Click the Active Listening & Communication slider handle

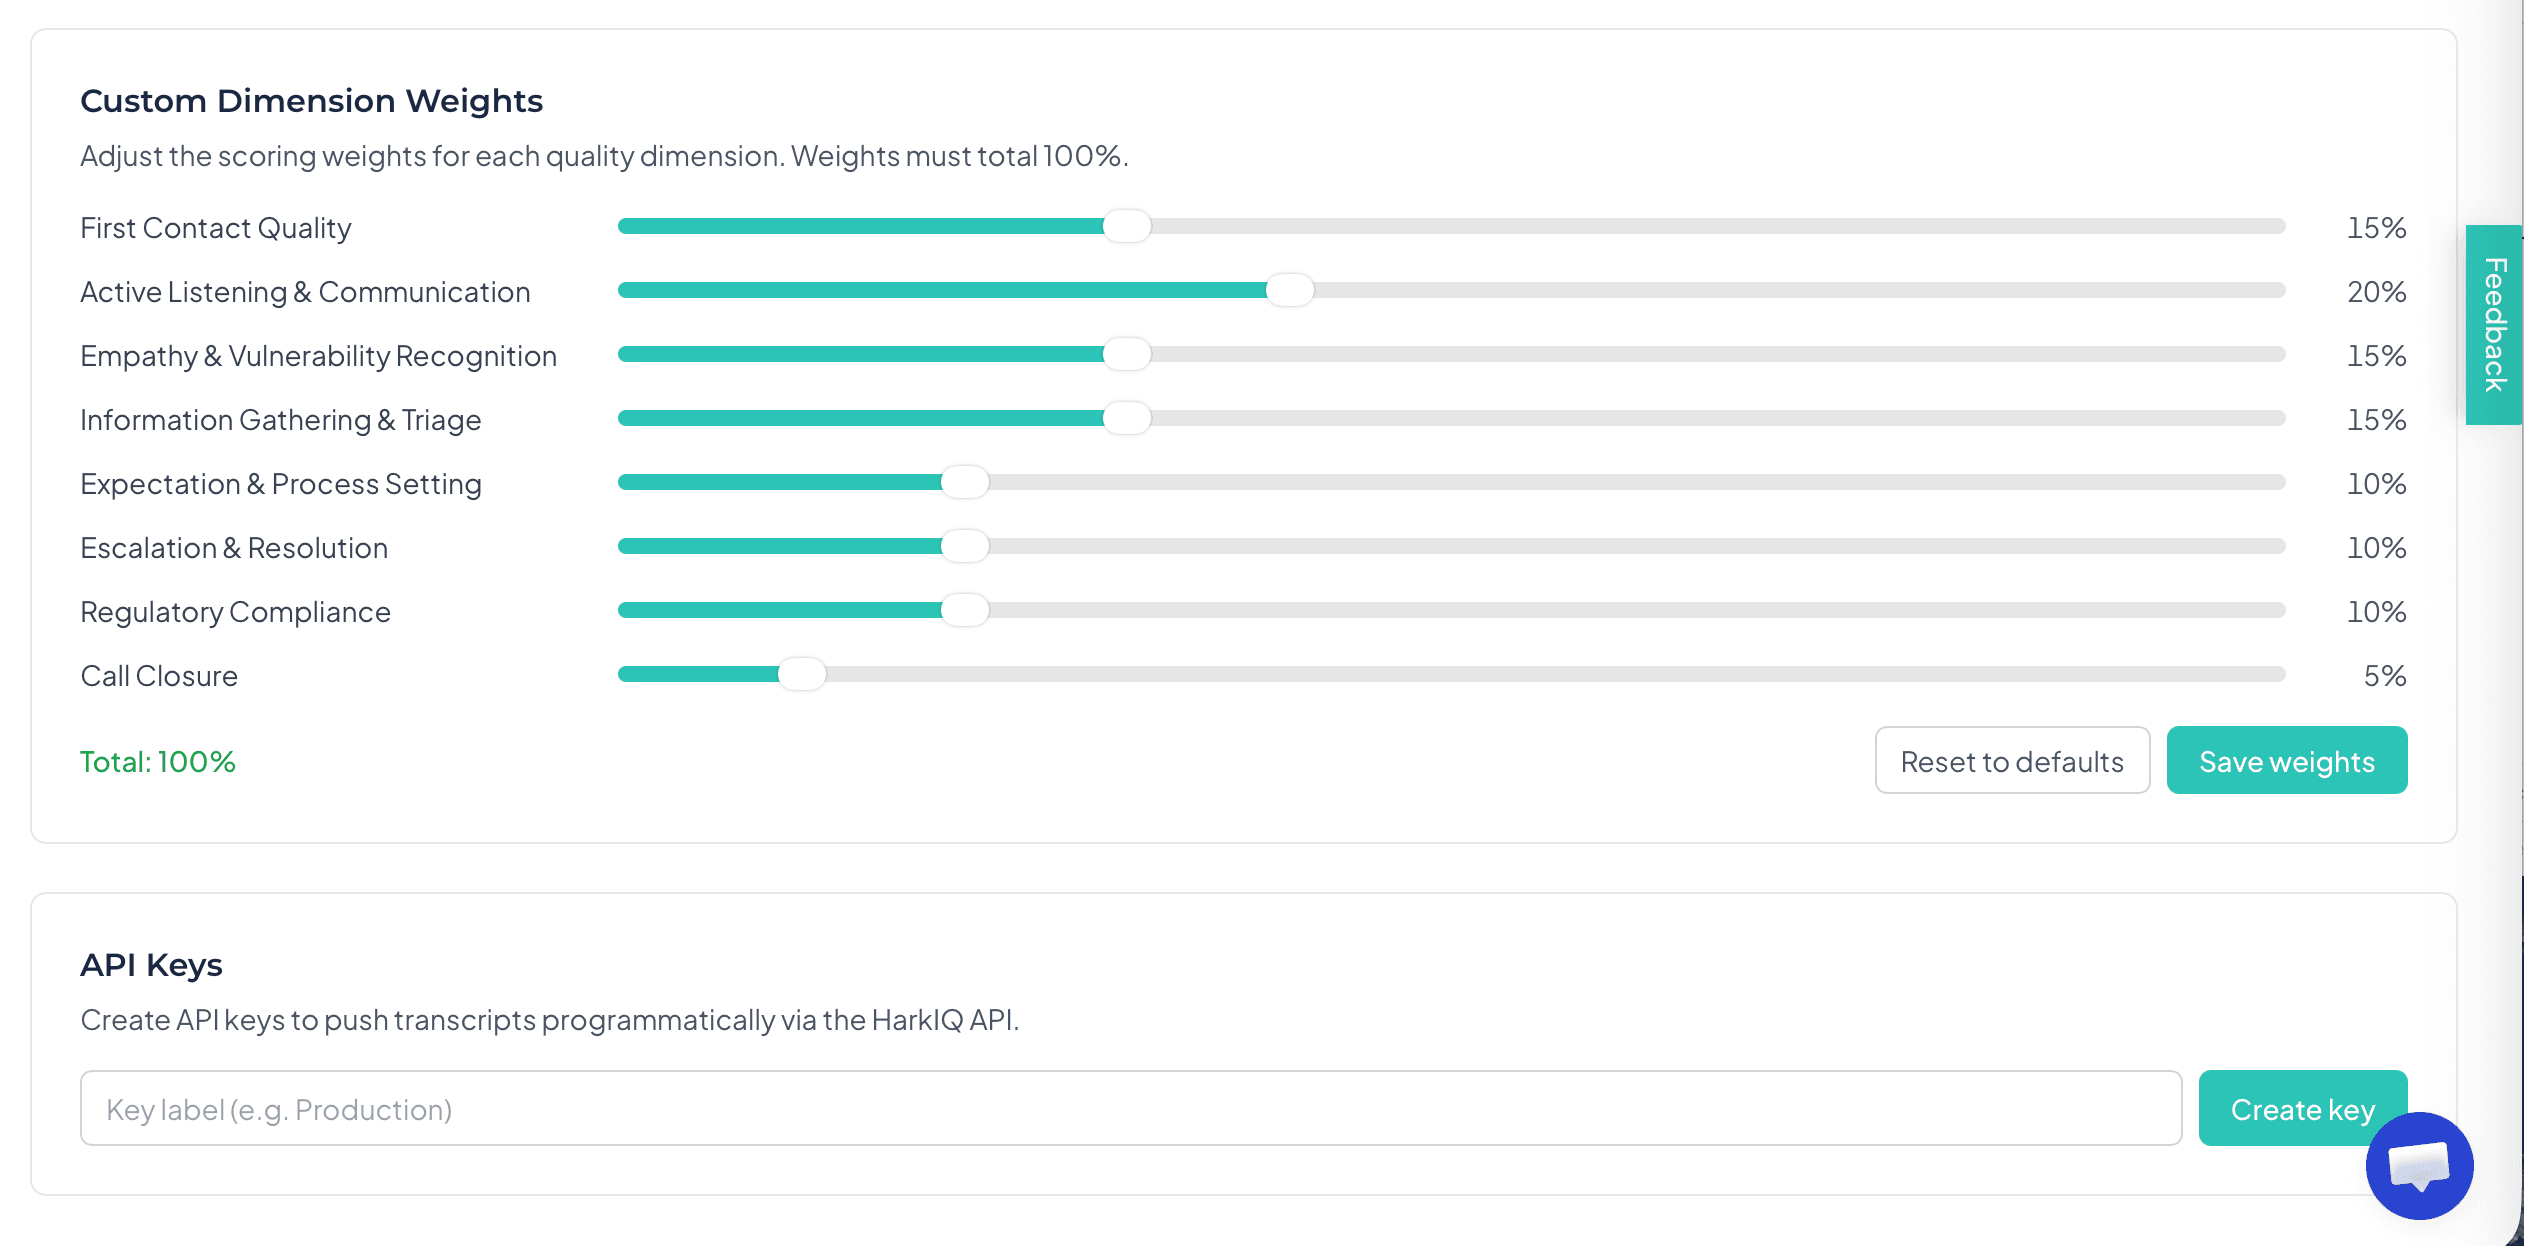tap(1290, 290)
